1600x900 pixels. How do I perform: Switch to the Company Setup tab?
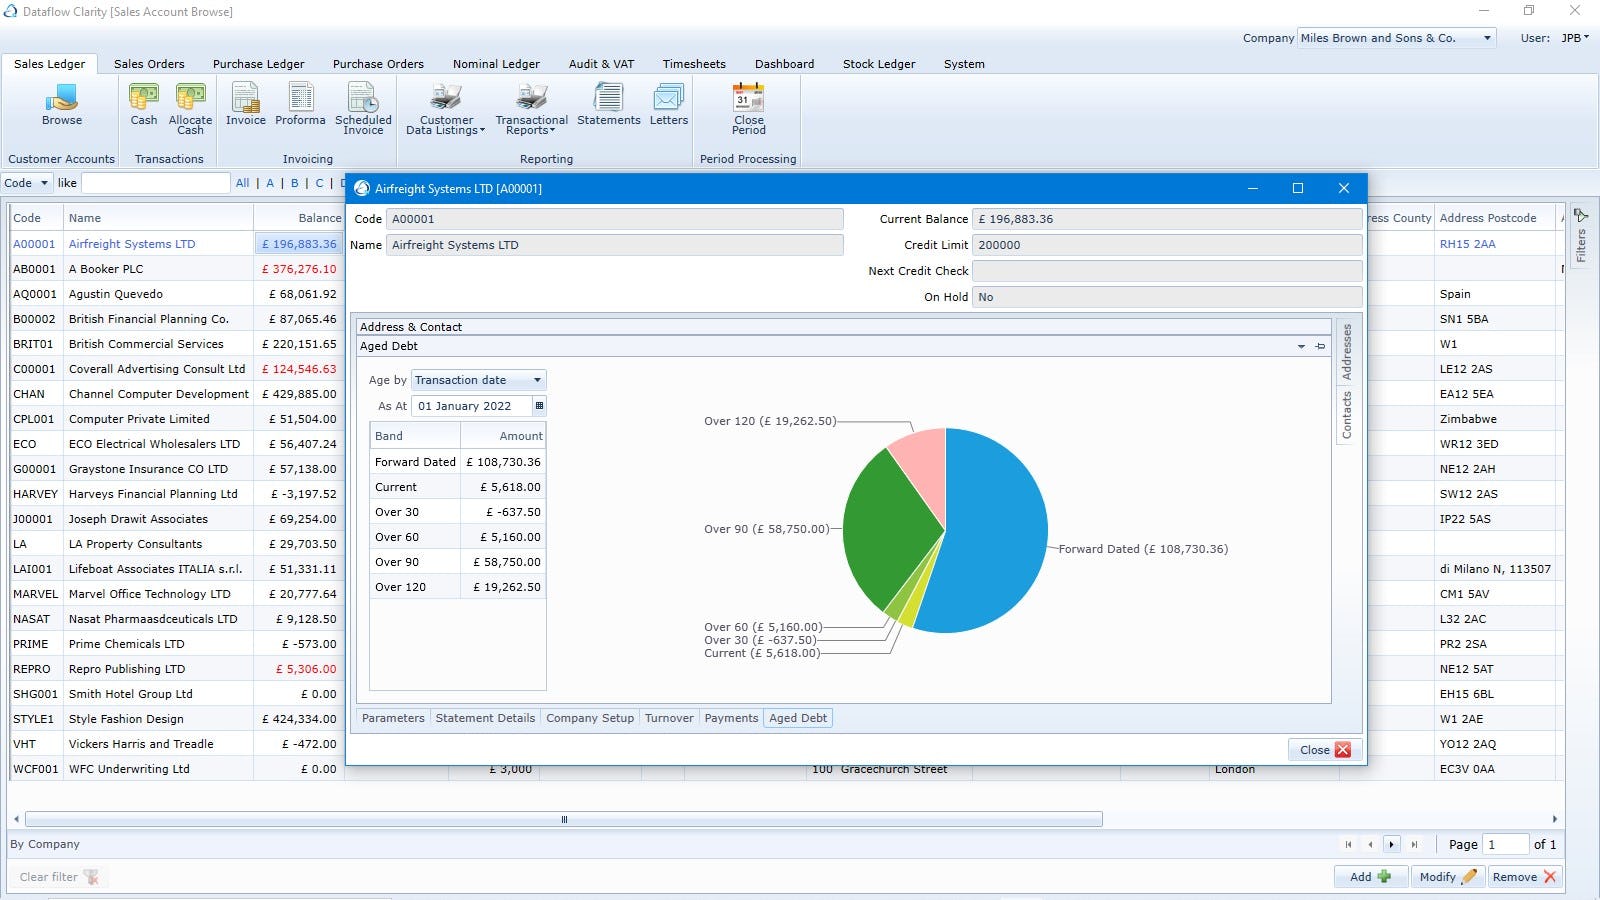click(590, 718)
